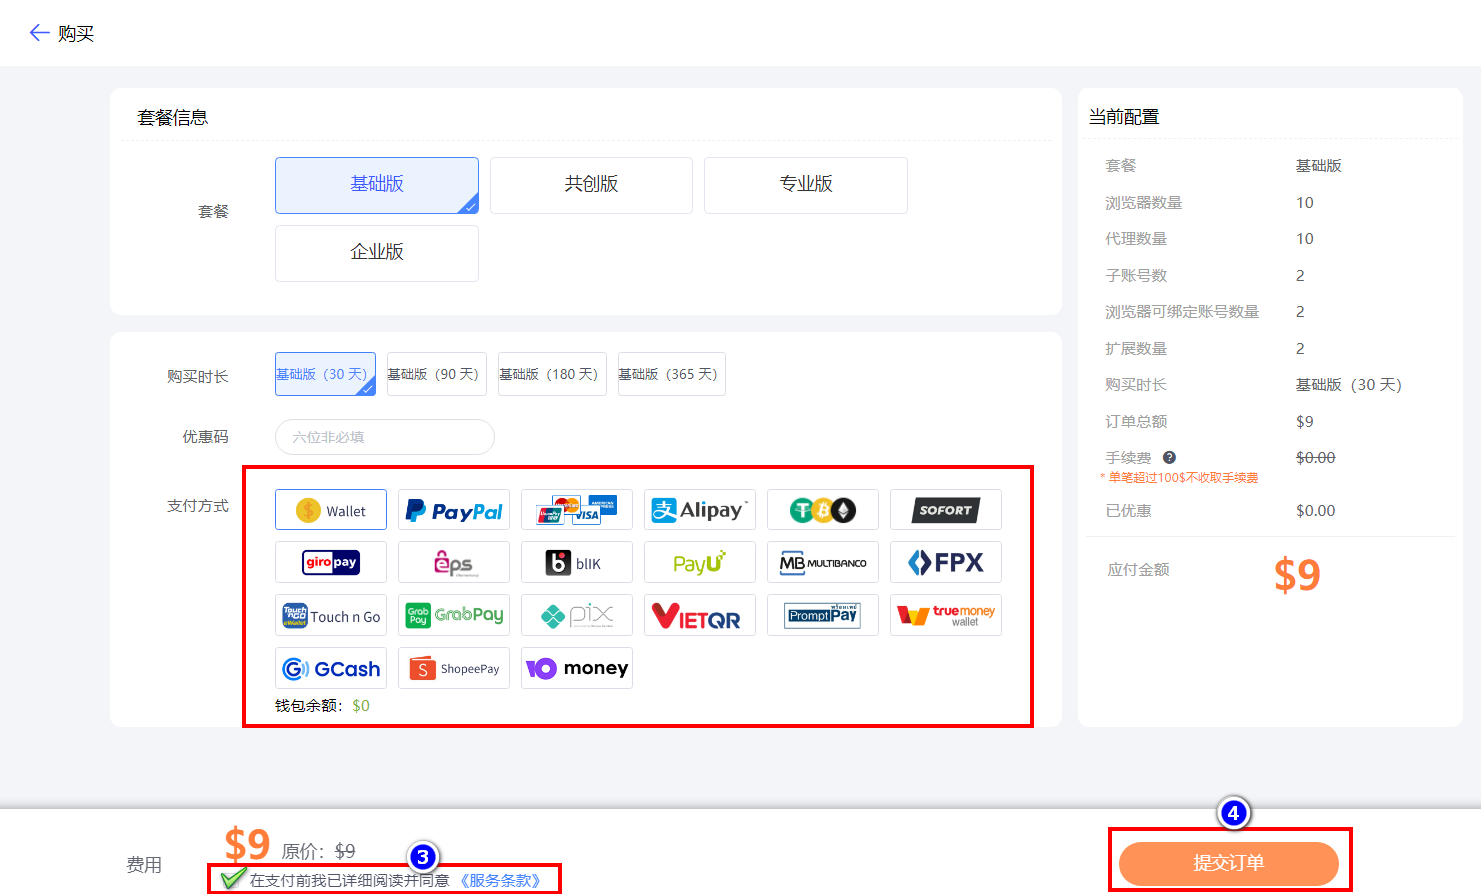The image size is (1481, 894).
Task: Click the 购买时长 value in 当前配置
Action: (x=1349, y=385)
